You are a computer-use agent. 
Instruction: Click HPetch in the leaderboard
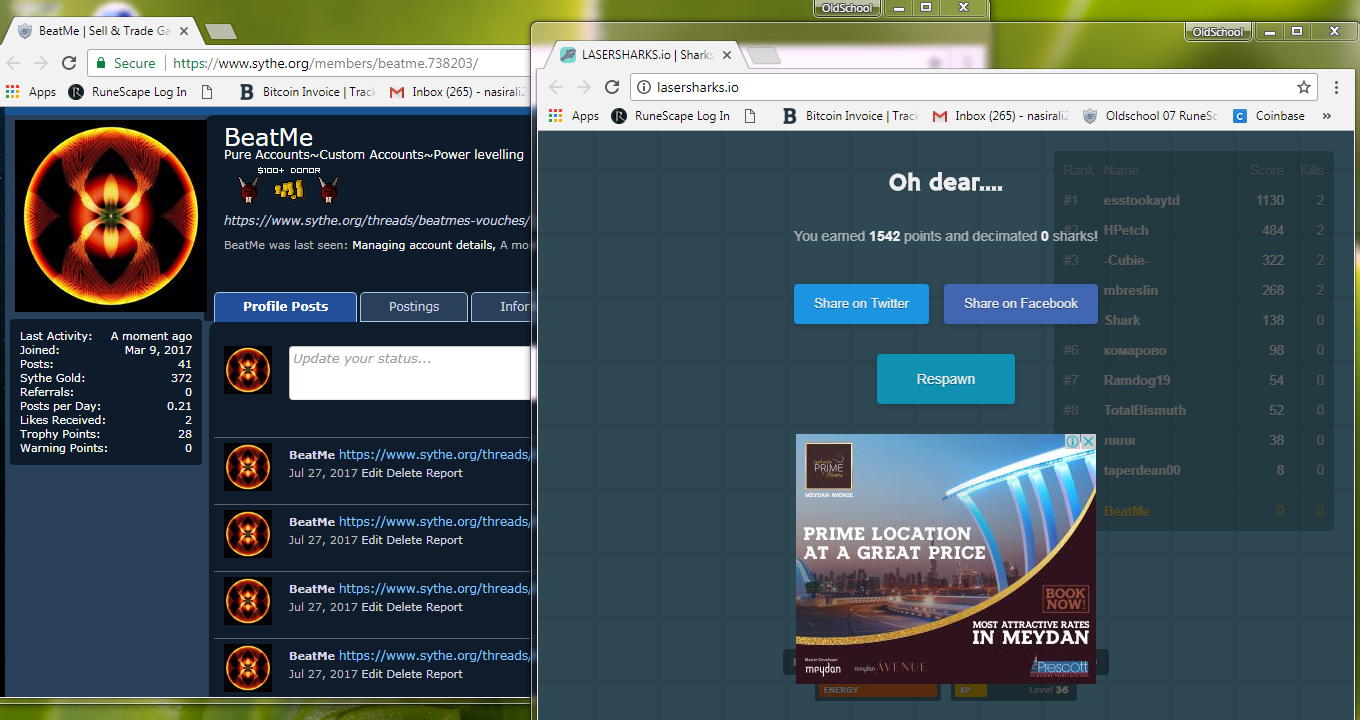1126,231
